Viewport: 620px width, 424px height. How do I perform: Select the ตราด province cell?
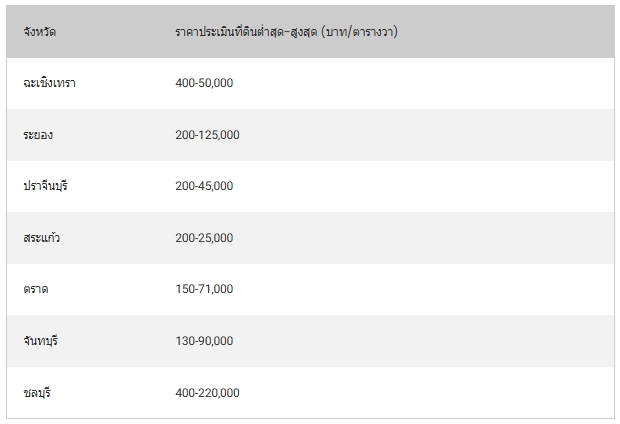pos(36,289)
